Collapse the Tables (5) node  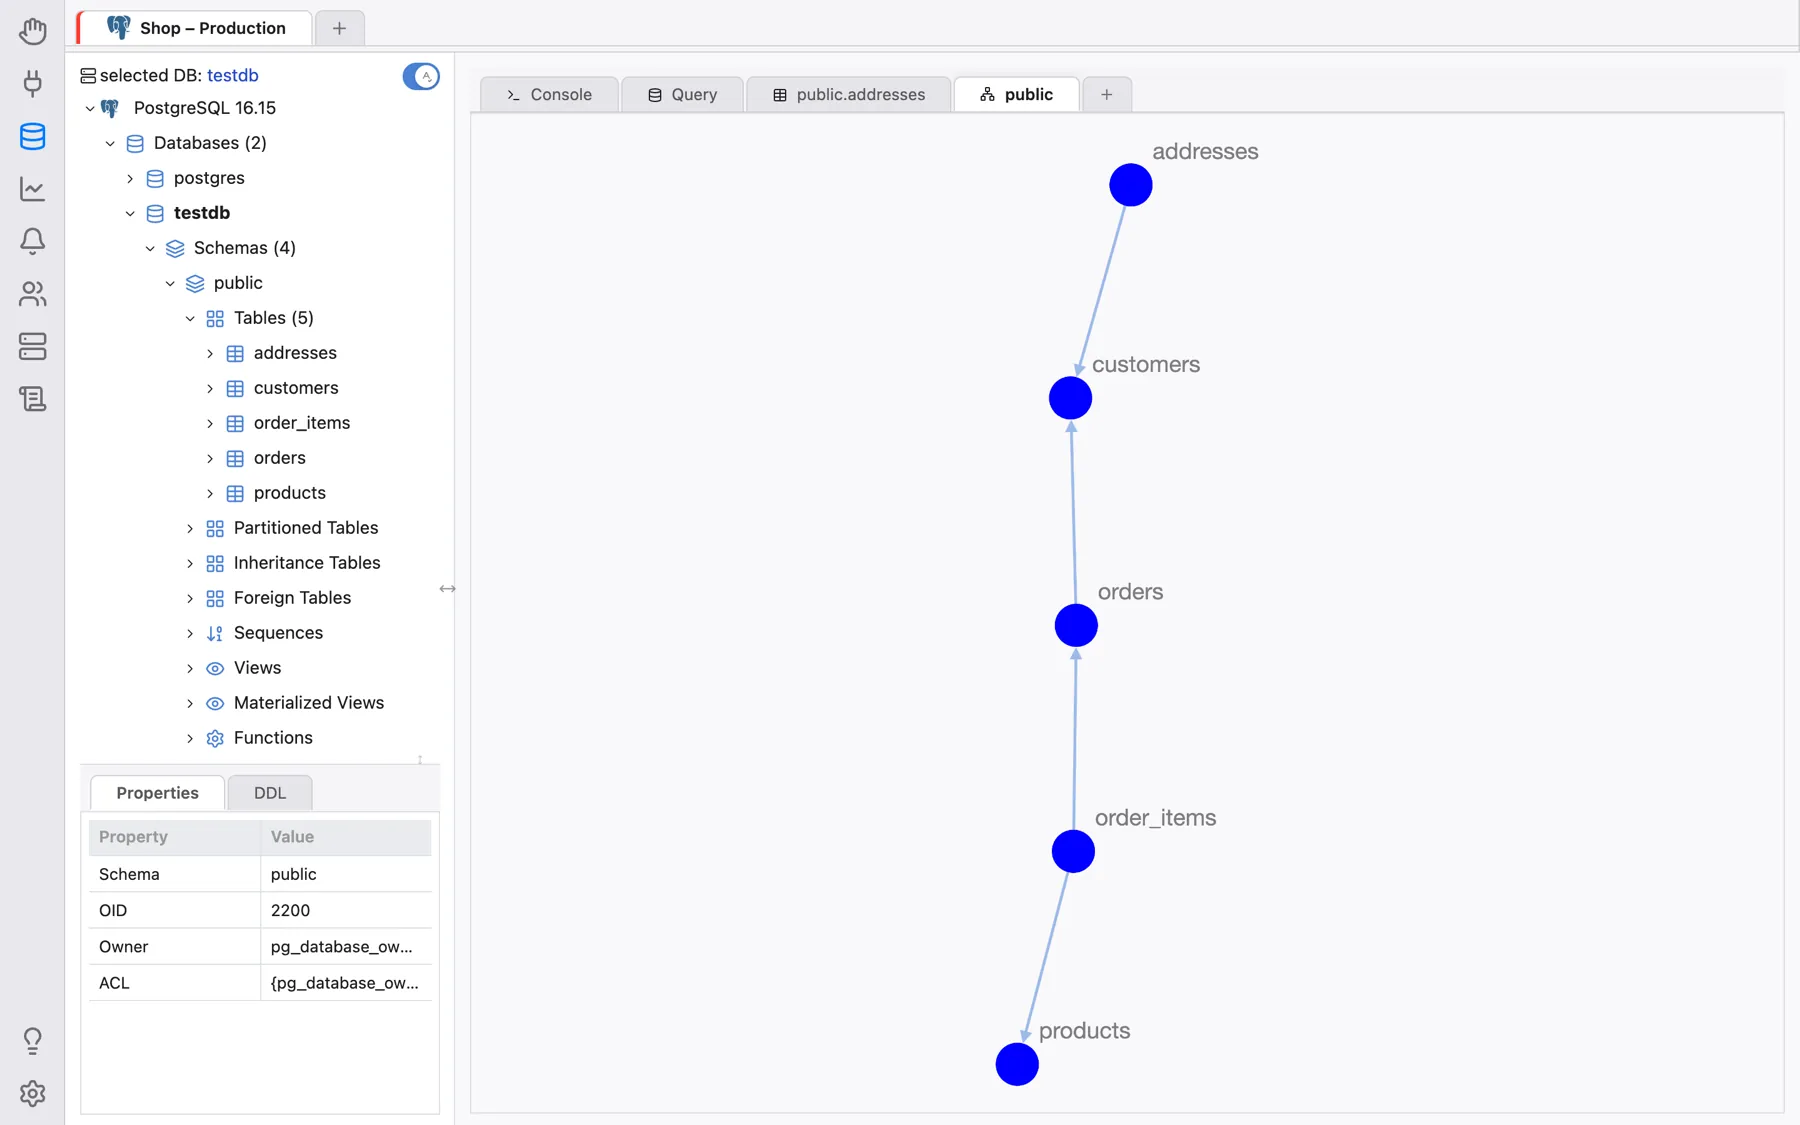190,318
